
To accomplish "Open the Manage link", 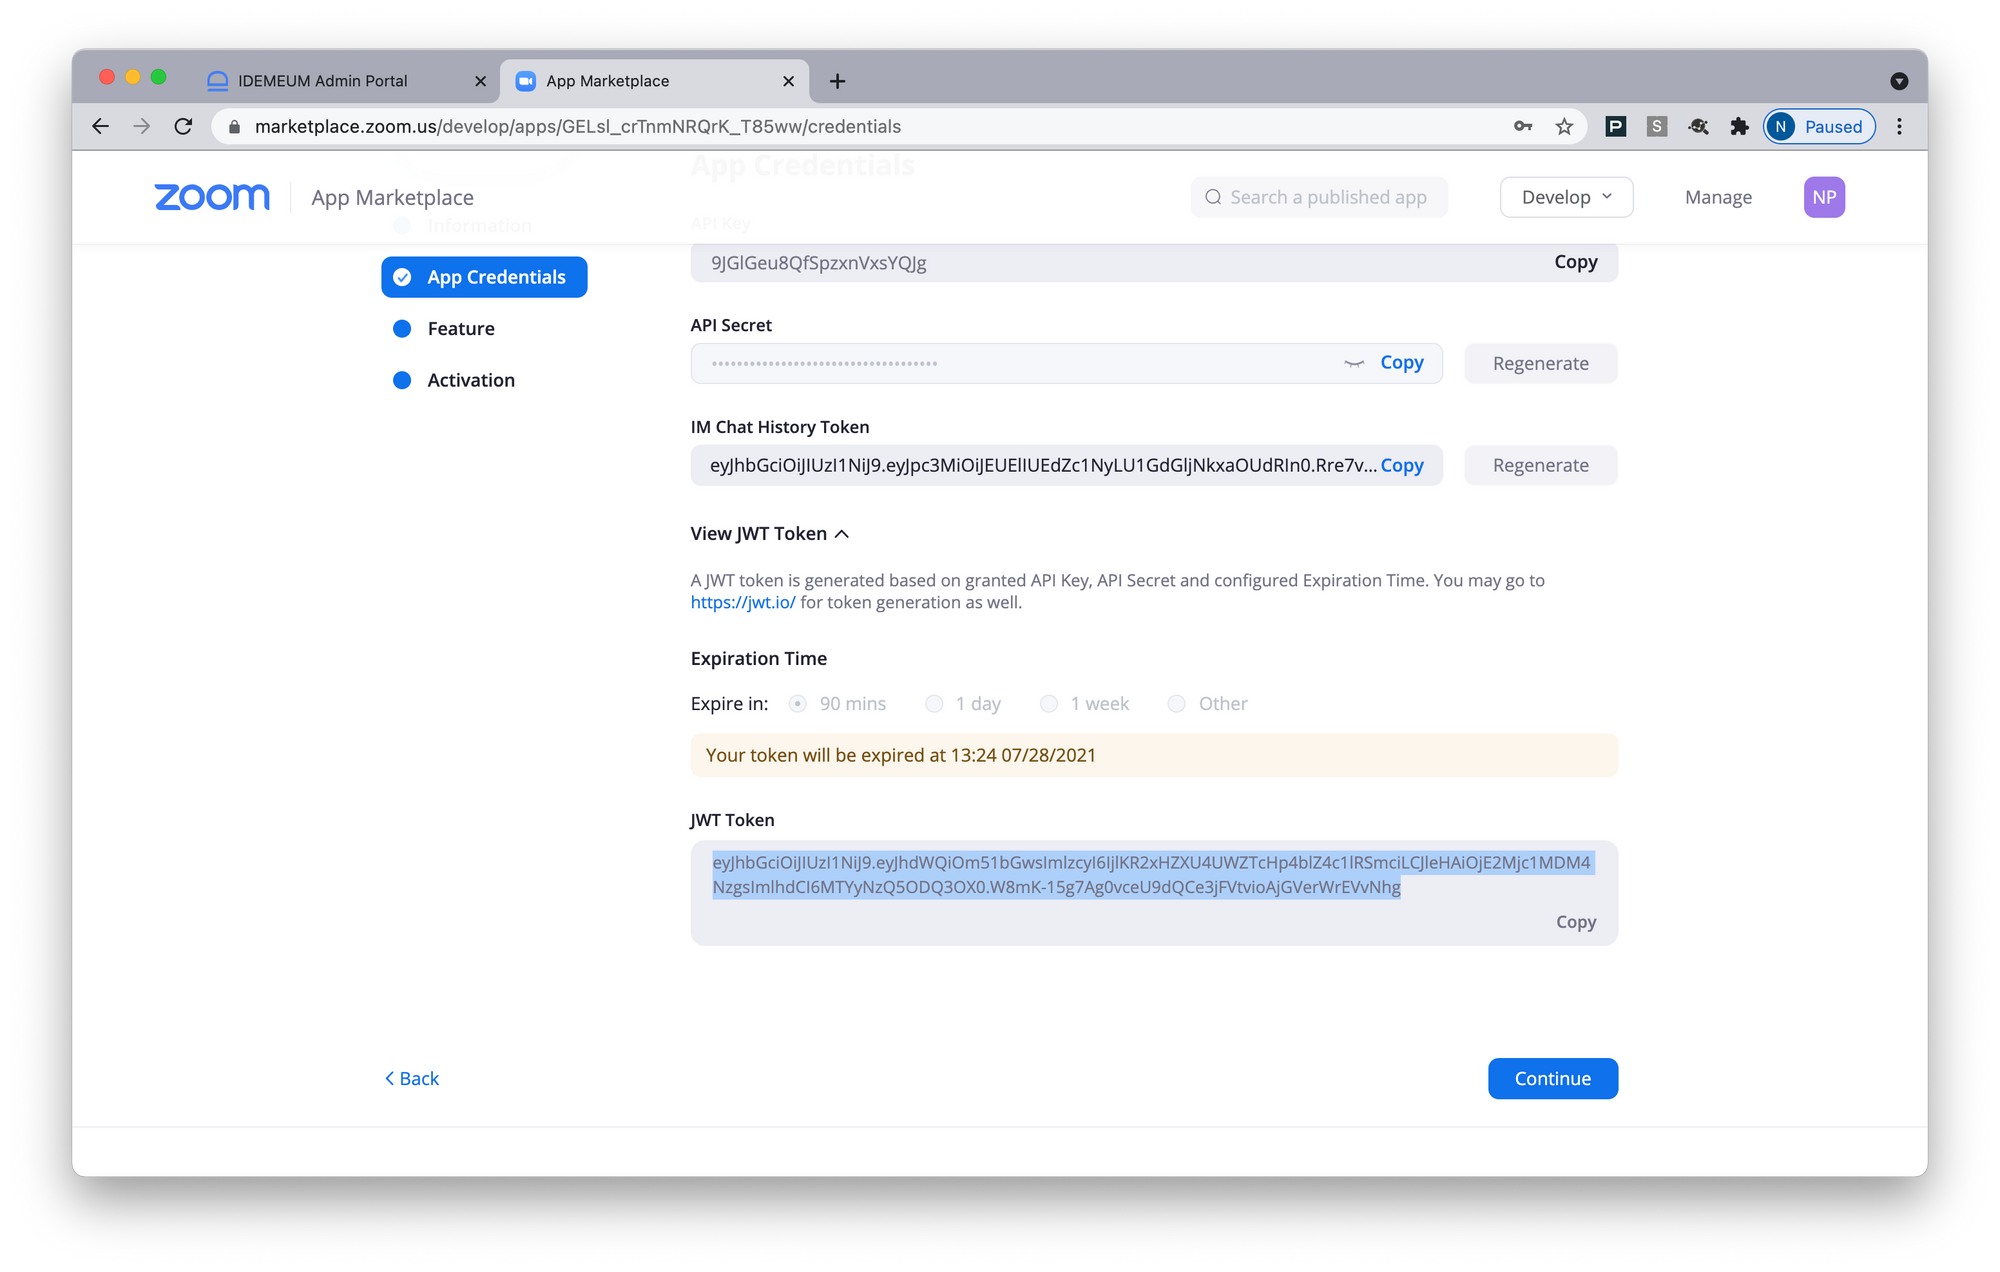I will click(x=1718, y=197).
